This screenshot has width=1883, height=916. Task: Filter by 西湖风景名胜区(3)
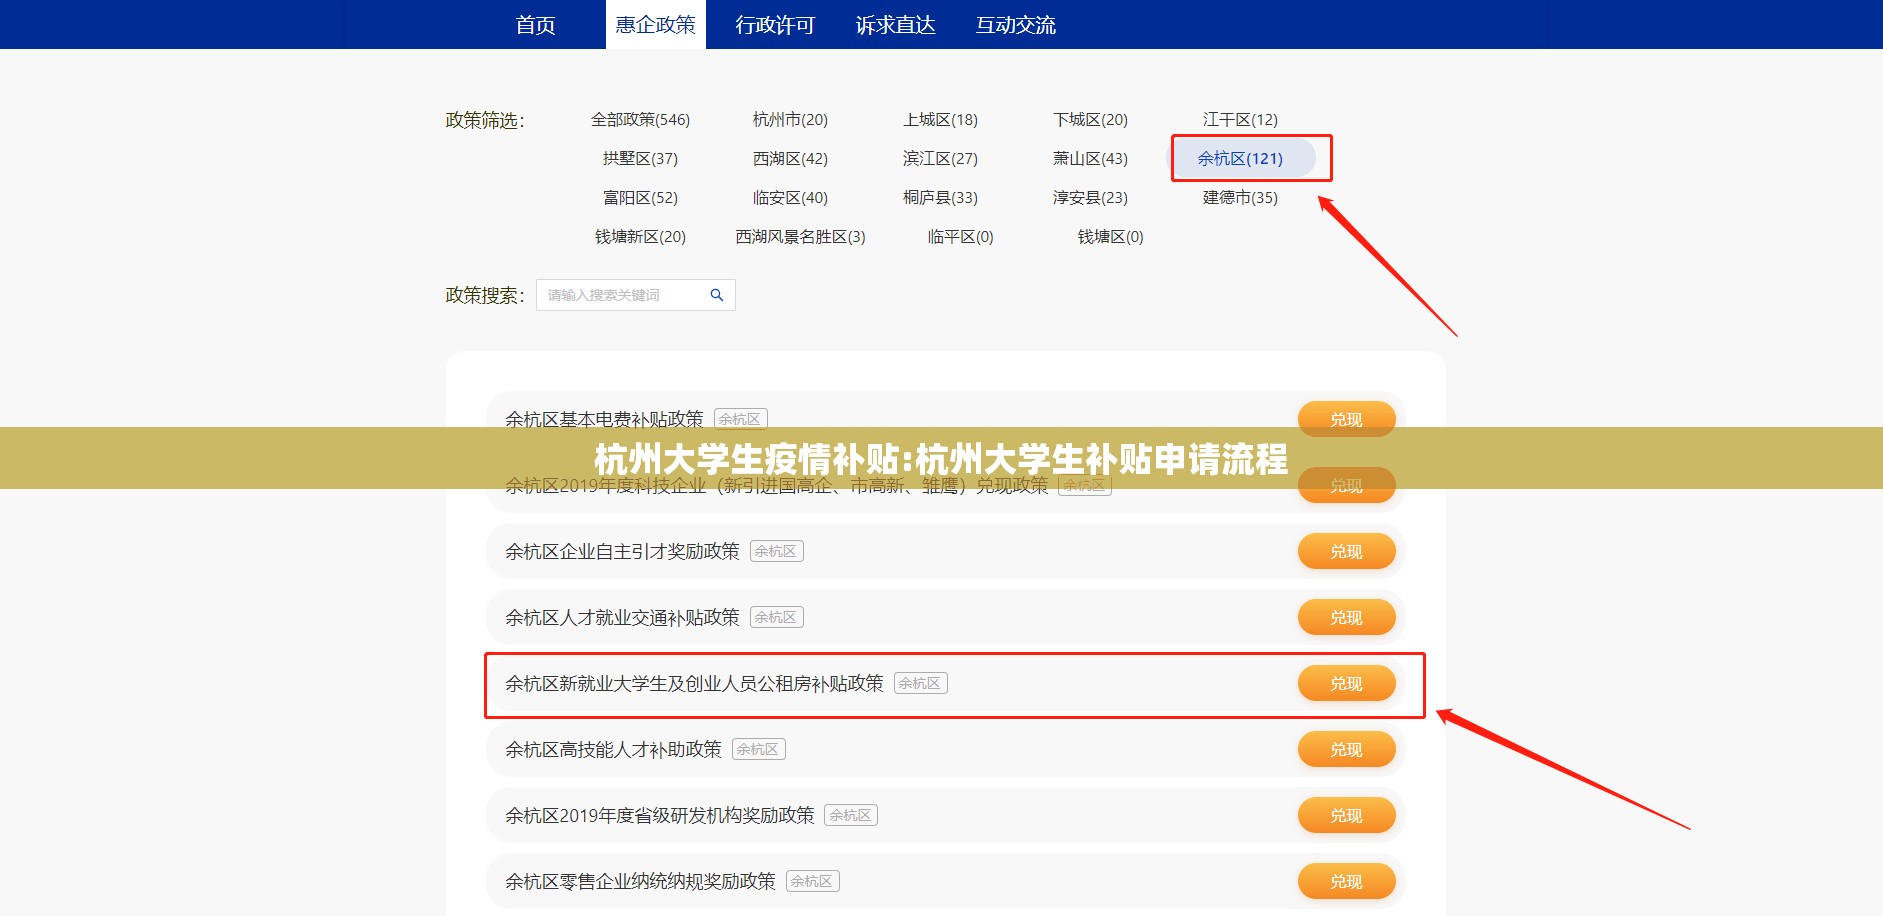click(x=800, y=237)
